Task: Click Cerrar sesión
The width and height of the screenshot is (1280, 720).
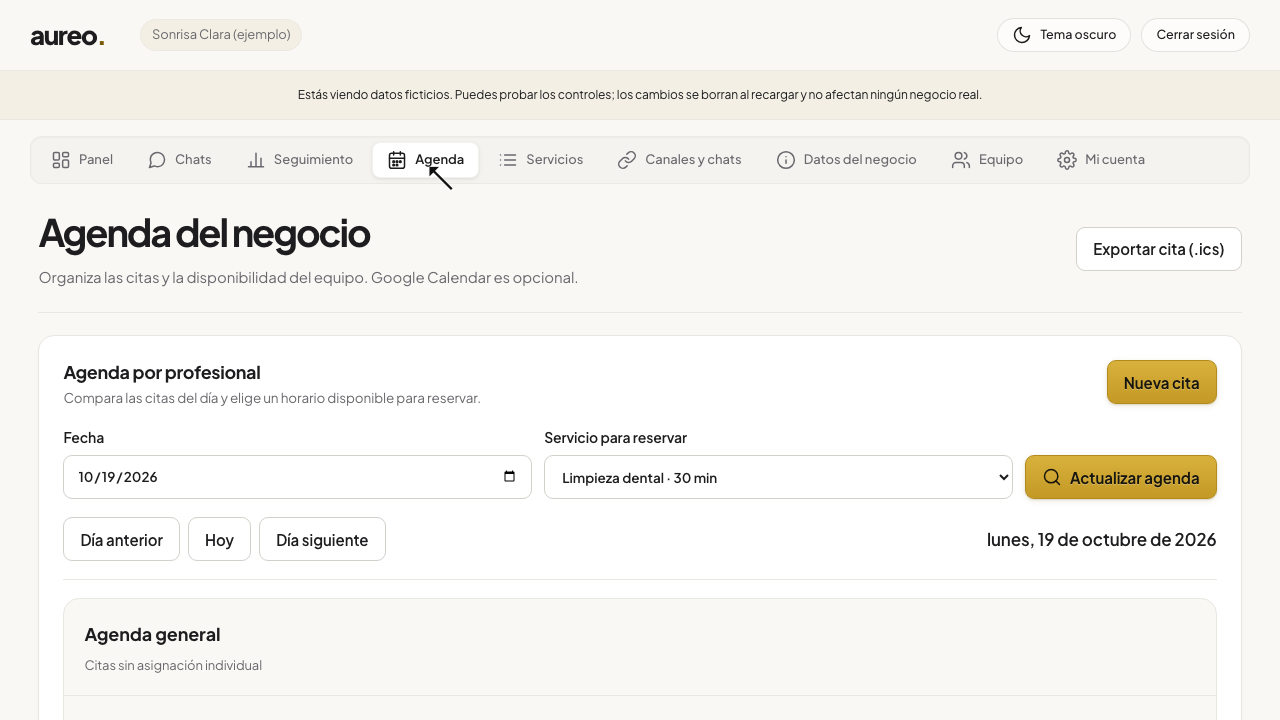Action: pos(1195,35)
